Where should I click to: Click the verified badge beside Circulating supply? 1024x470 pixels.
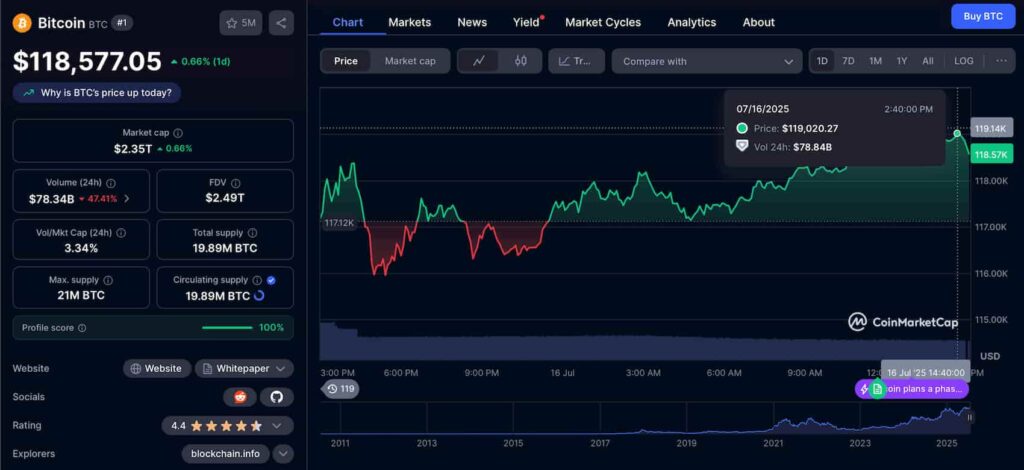[x=271, y=280]
